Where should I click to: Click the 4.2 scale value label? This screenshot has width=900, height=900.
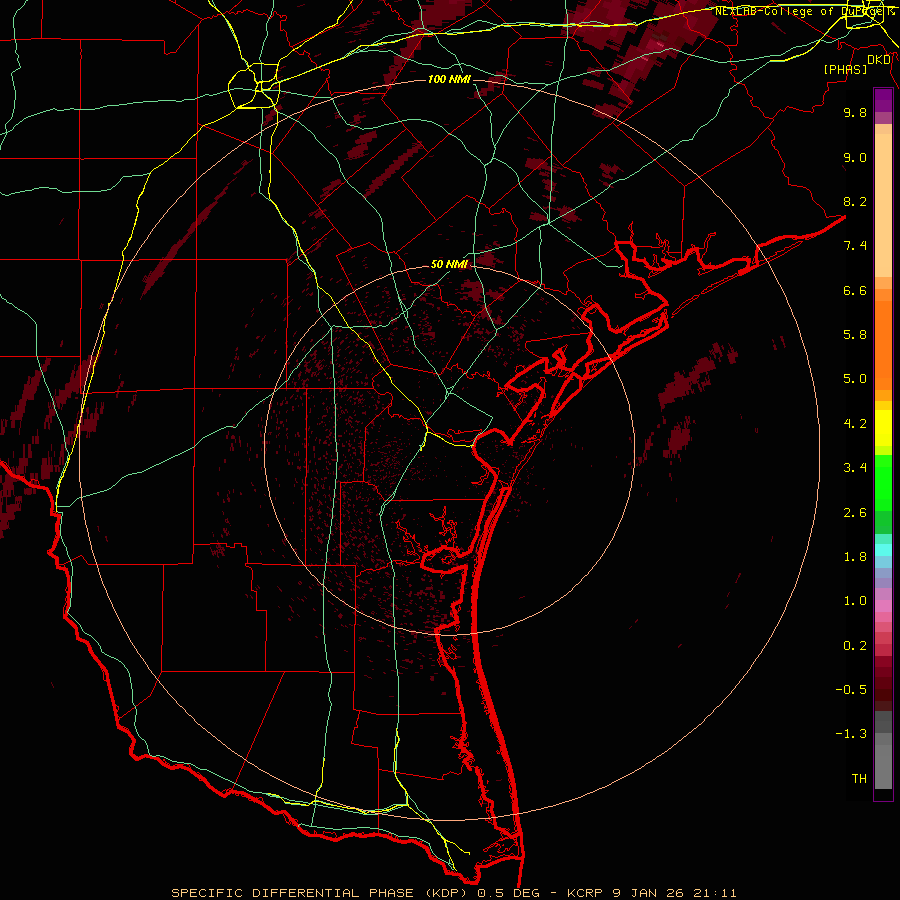(x=855, y=424)
